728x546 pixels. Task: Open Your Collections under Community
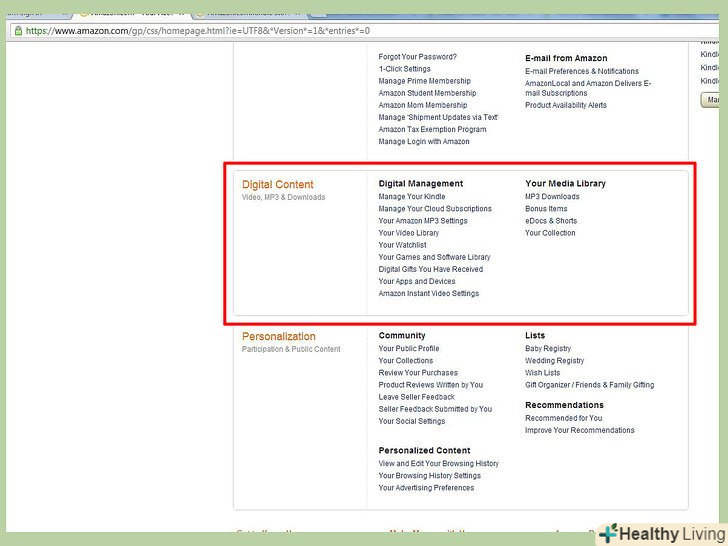[406, 360]
